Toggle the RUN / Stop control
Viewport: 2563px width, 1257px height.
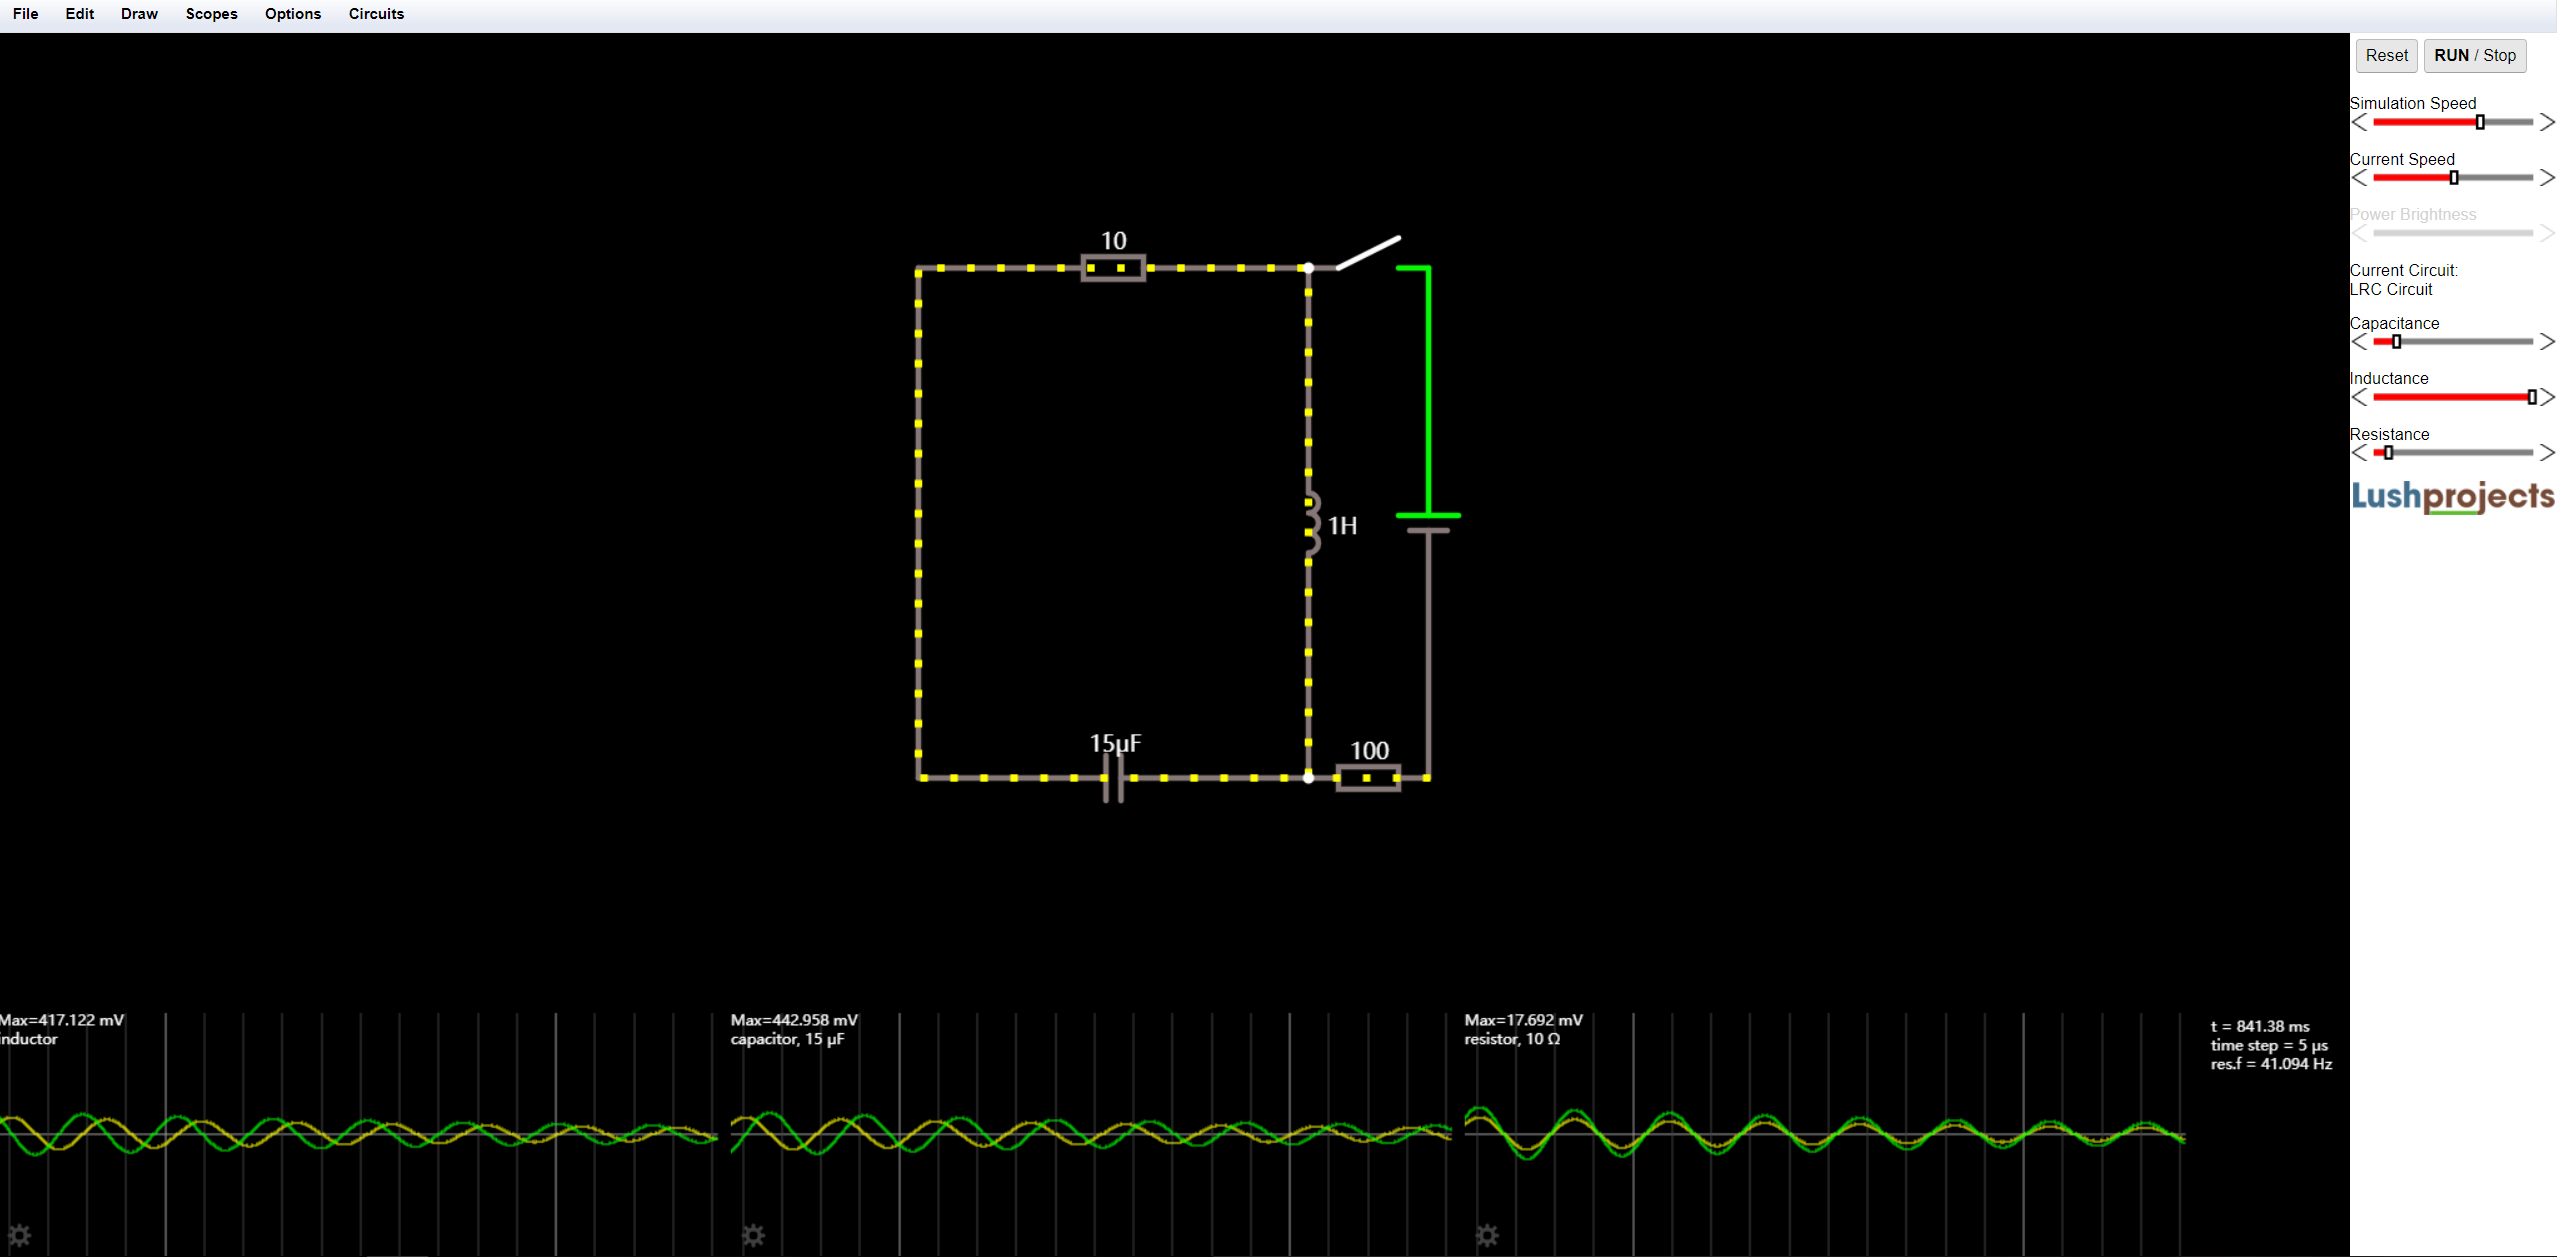coord(2475,55)
